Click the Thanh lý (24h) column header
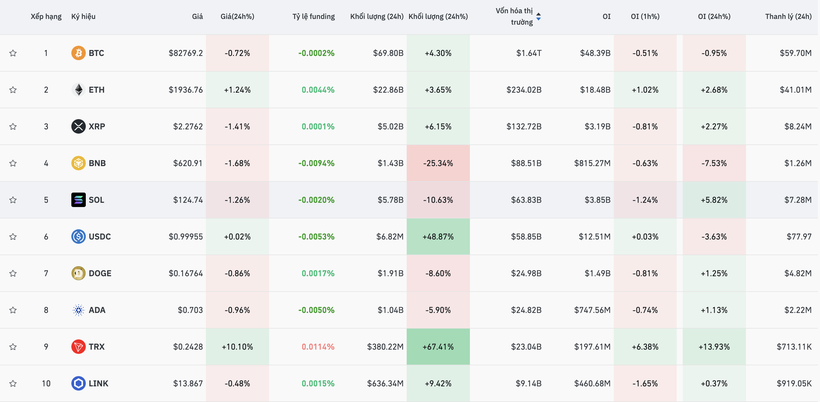820x402 pixels. coord(788,17)
